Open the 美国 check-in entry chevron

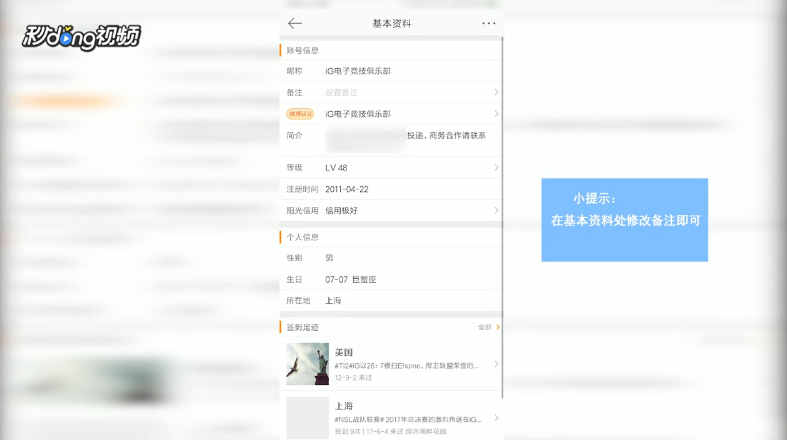pos(496,364)
